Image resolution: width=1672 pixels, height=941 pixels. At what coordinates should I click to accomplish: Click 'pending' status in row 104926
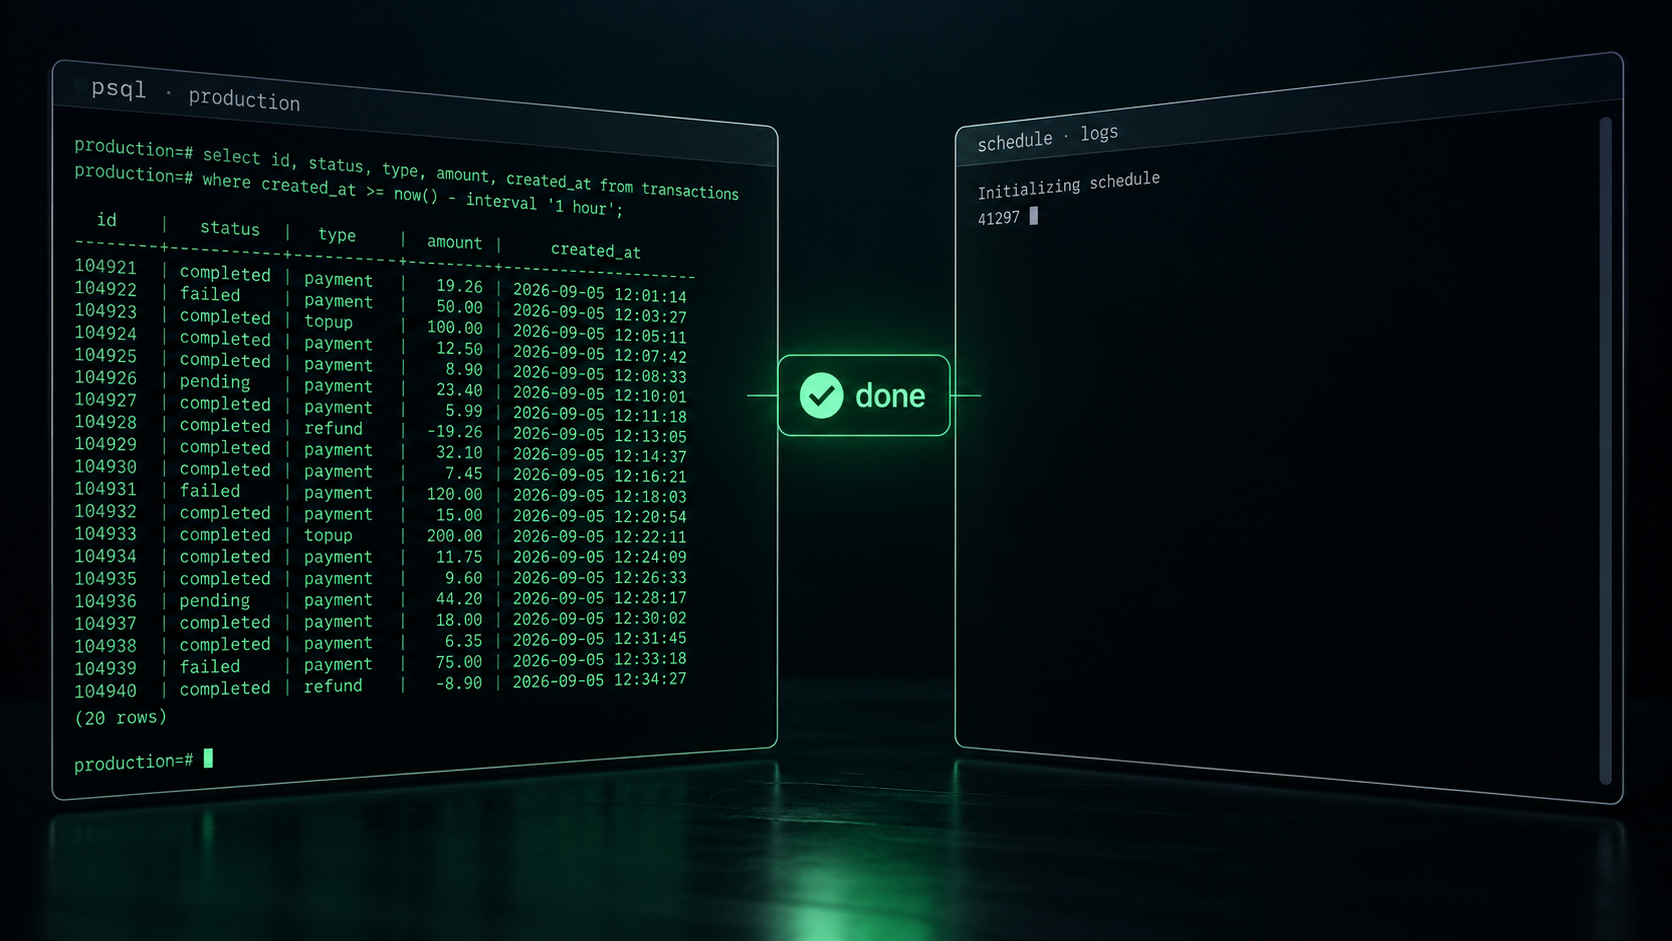[215, 382]
